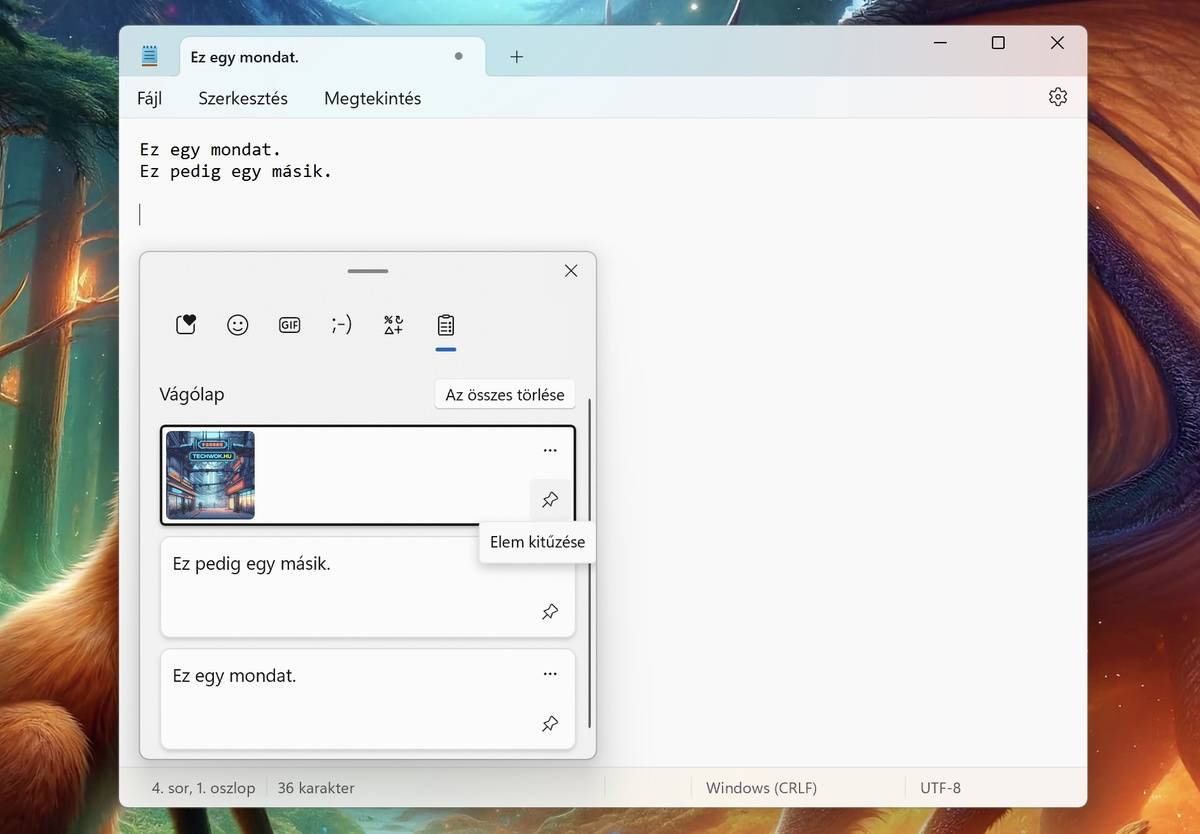
Task: Paste the image thumbnail from clipboard
Action: 210,475
